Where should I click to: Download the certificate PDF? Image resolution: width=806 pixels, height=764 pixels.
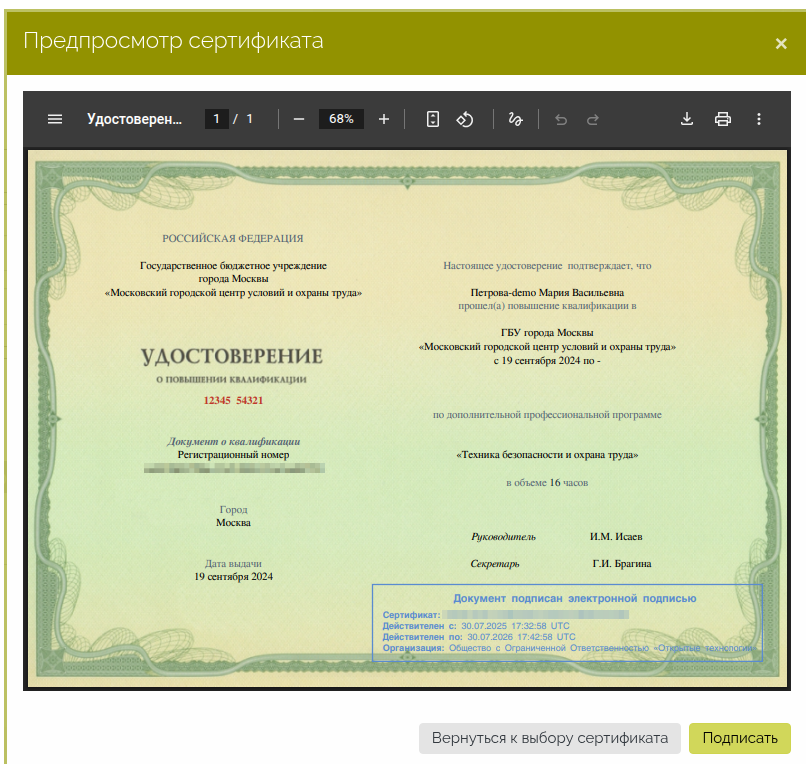pyautogui.click(x=687, y=119)
